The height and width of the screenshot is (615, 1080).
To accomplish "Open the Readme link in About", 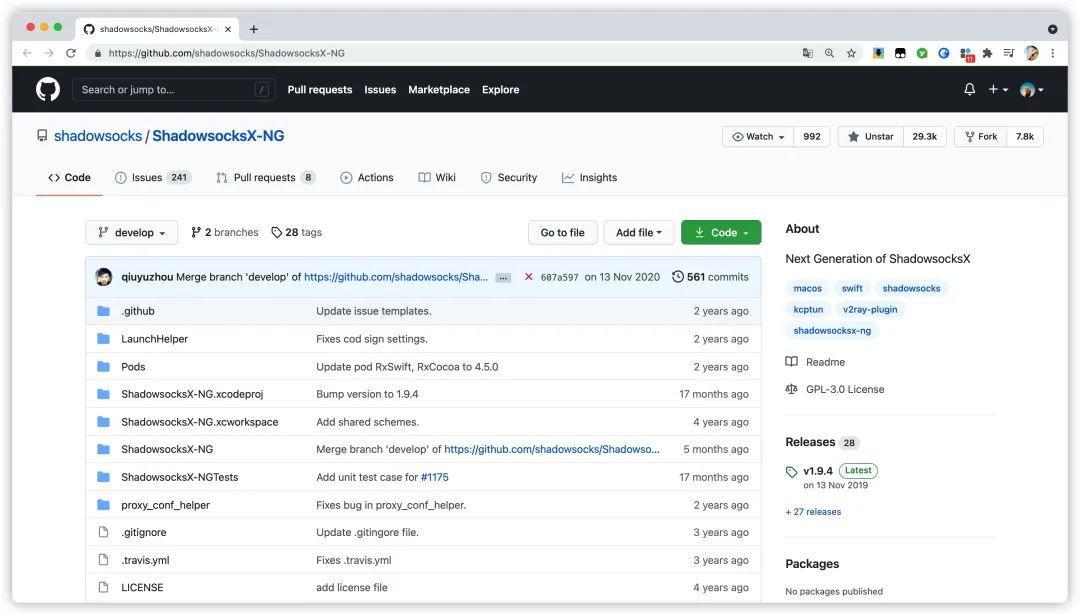I will (816, 362).
